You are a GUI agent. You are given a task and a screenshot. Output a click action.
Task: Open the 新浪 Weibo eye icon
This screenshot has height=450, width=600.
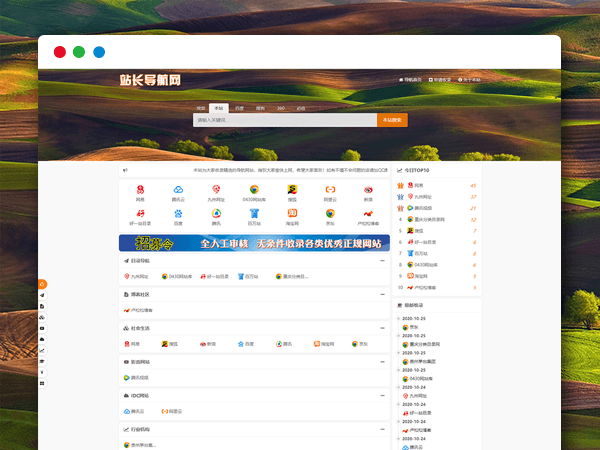point(368,189)
